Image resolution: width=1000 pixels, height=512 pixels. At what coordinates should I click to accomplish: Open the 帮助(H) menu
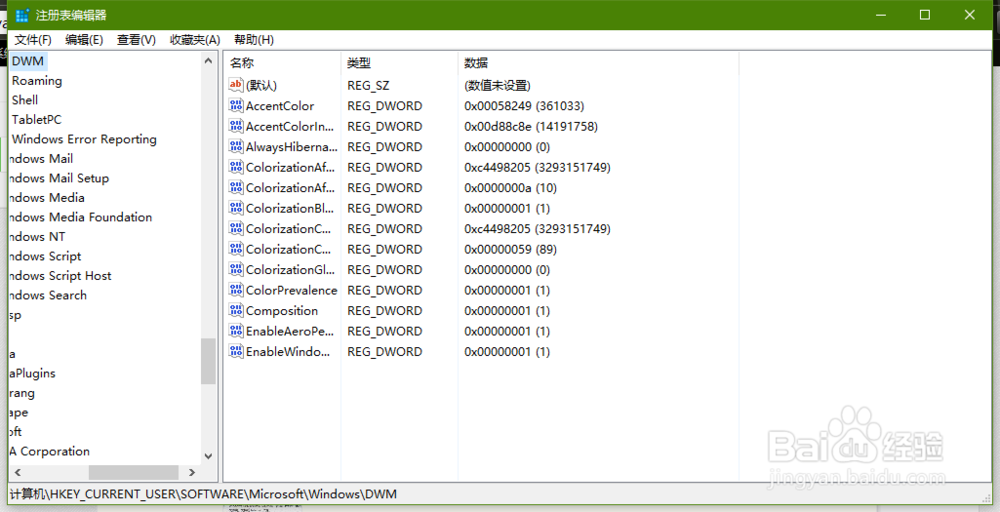[254, 40]
